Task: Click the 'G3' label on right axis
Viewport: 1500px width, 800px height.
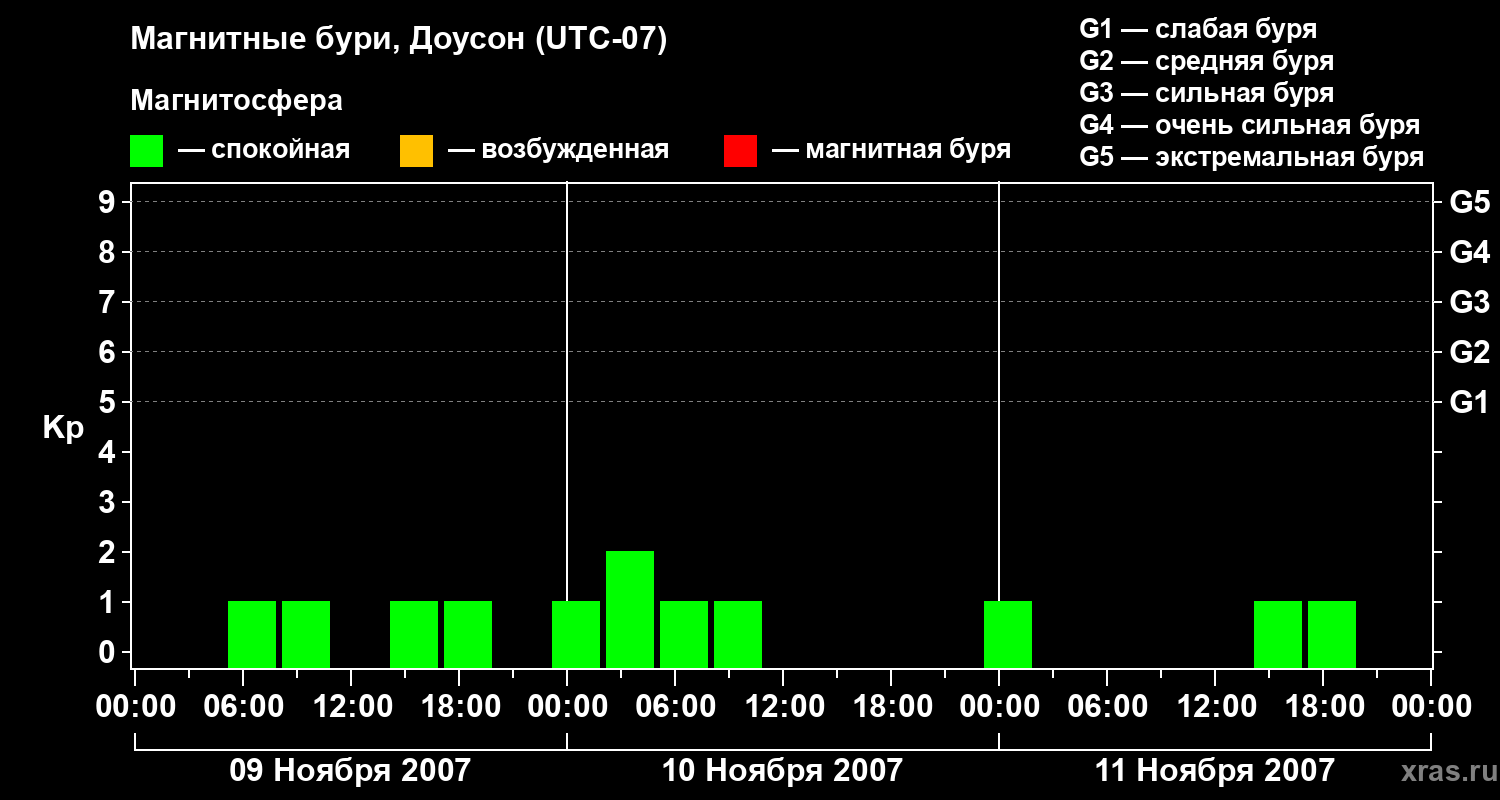Action: 1469,302
